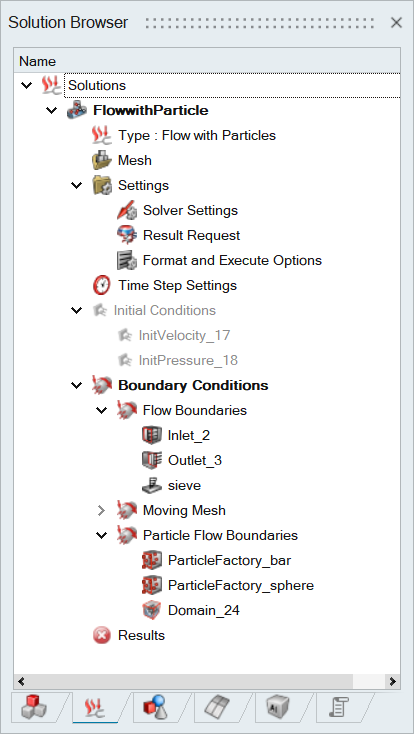
Task: Open the AI cube tab
Action: point(277,707)
